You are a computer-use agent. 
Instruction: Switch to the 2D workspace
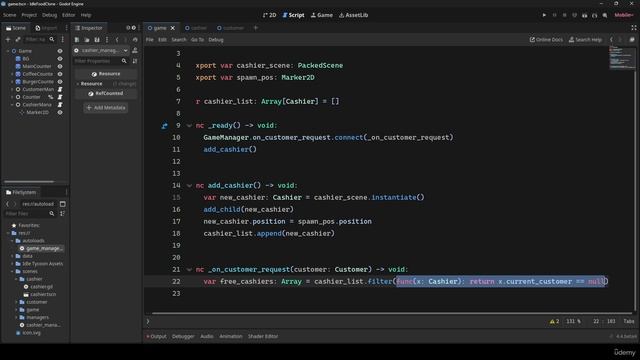click(269, 15)
